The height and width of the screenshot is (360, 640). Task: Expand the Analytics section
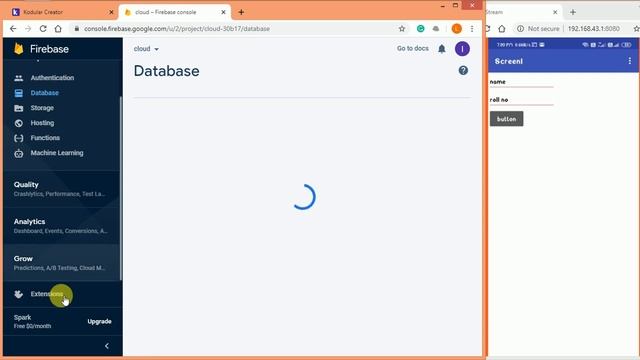[x=61, y=226]
